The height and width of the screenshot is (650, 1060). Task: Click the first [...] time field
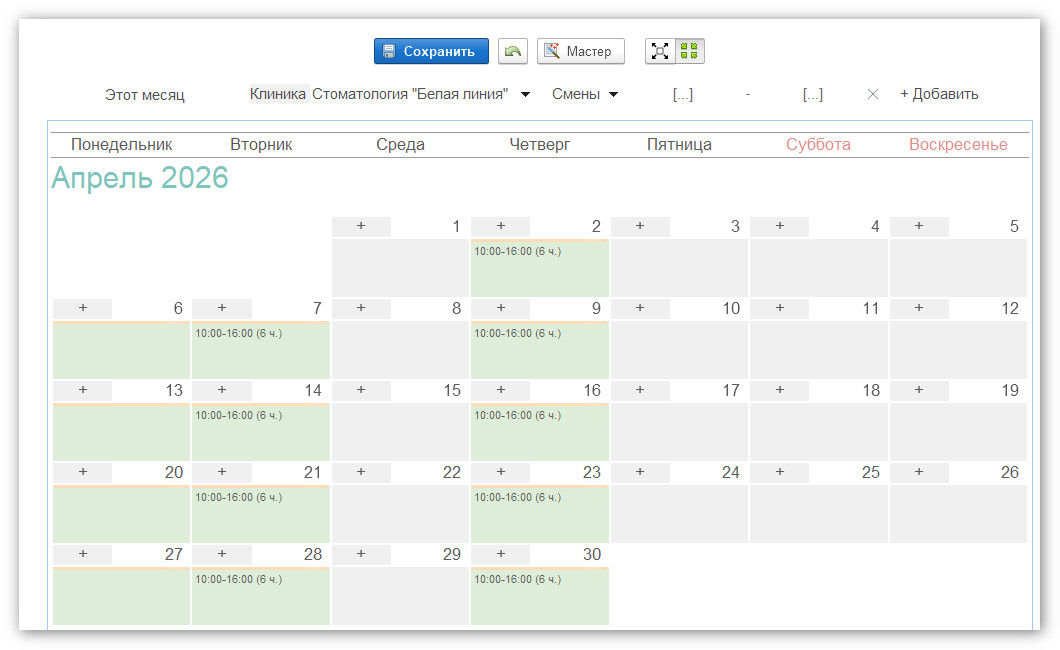(x=682, y=94)
